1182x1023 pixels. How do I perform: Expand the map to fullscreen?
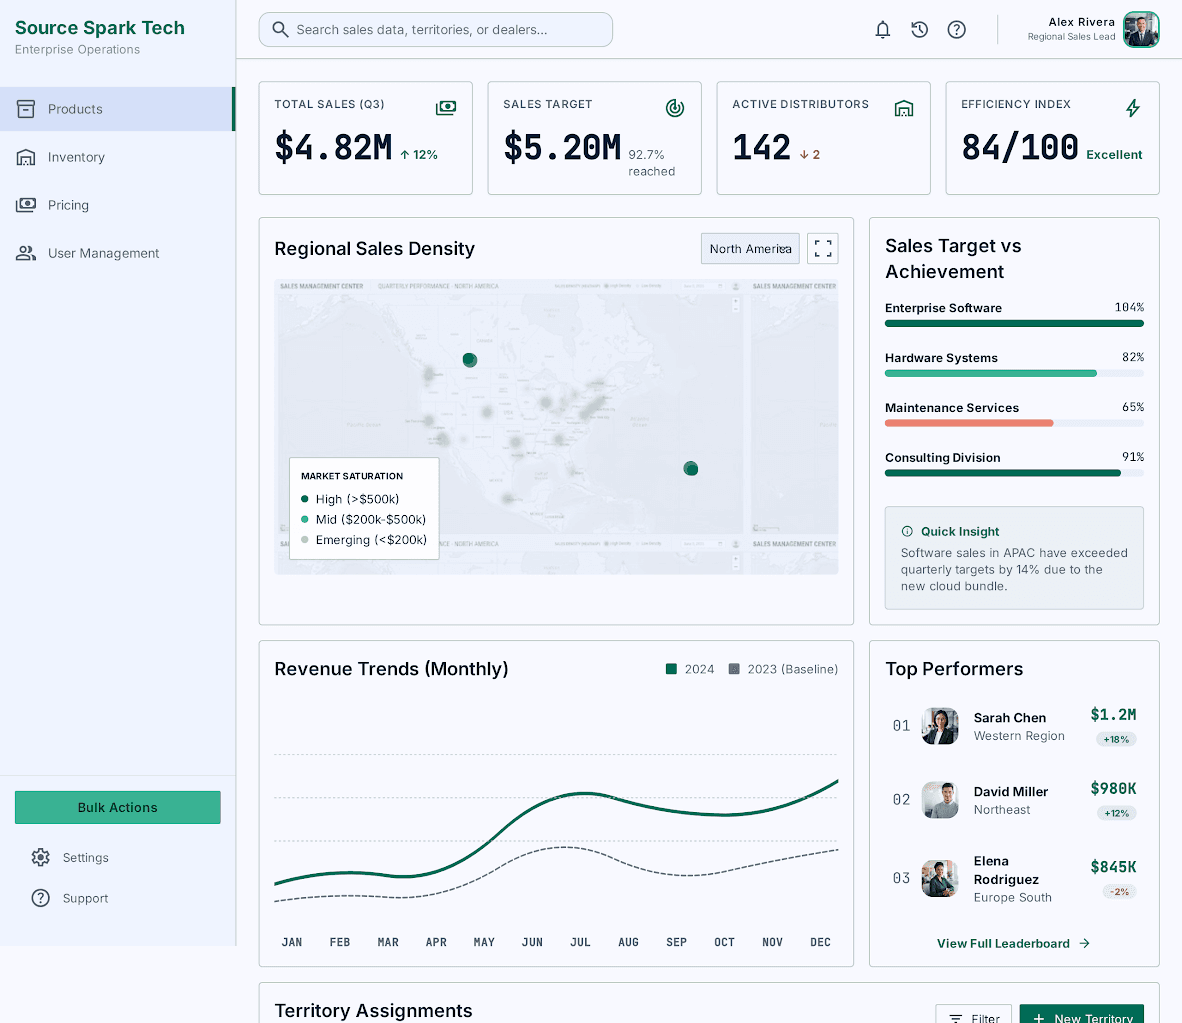point(823,249)
